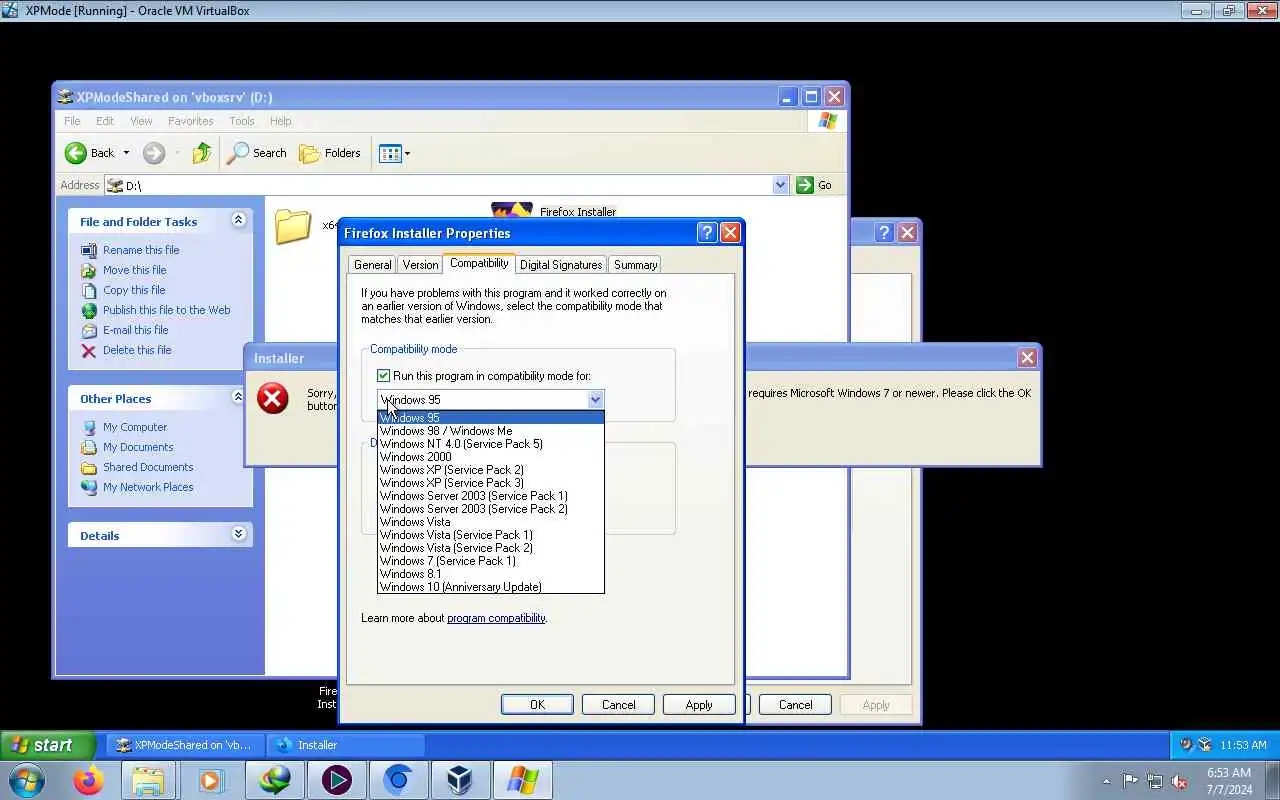
Task: Click OK in Firefox Installer Properties
Action: pos(537,705)
